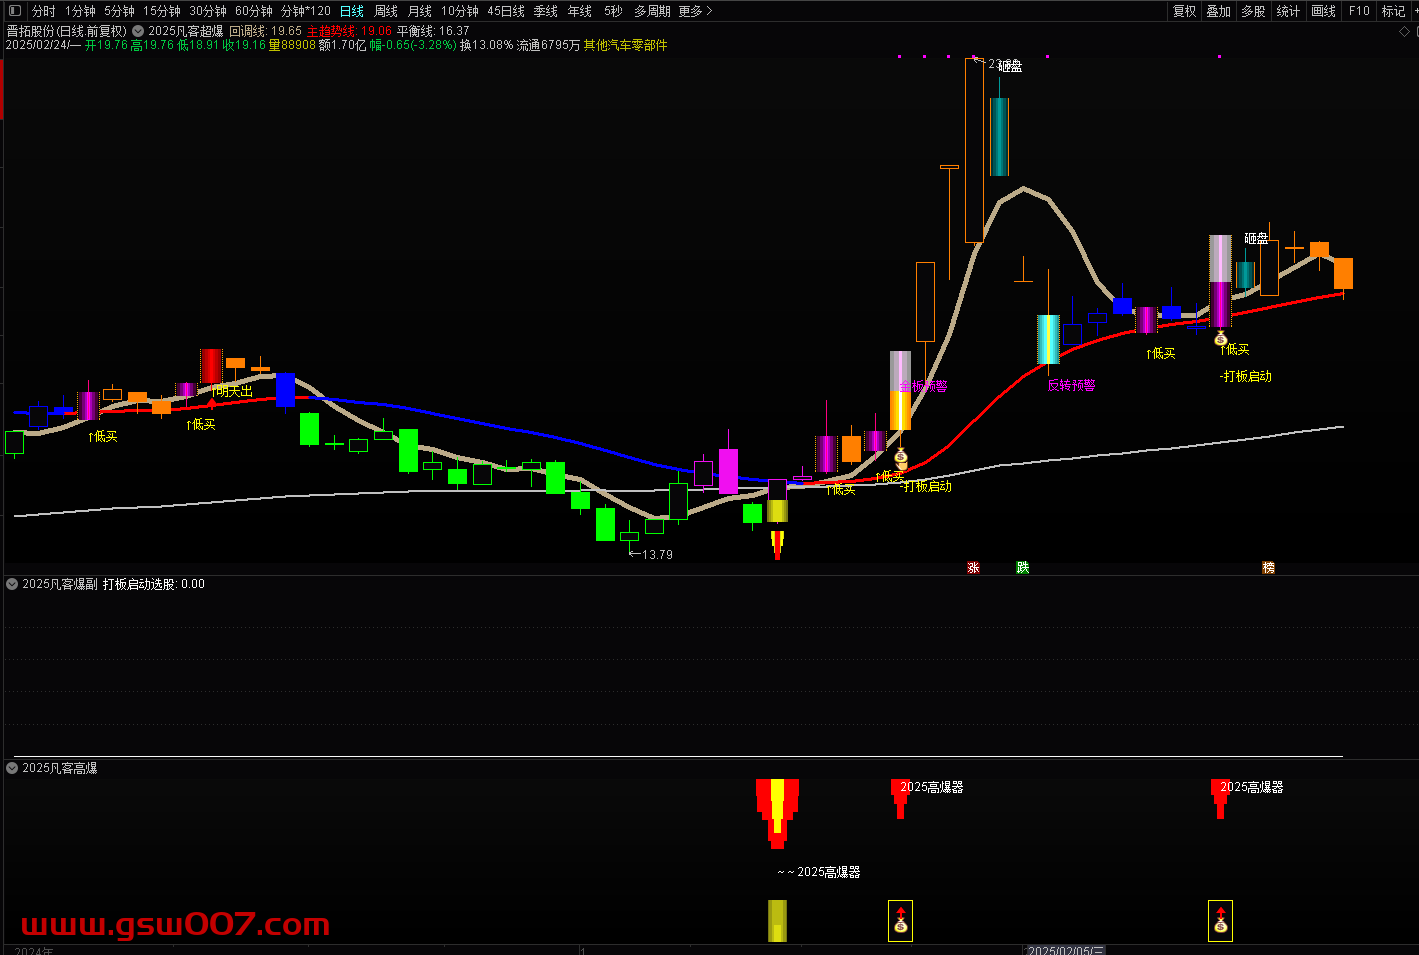Click the magenta 反转预警 label
Screen dimensions: 1419x955
(x=1071, y=385)
